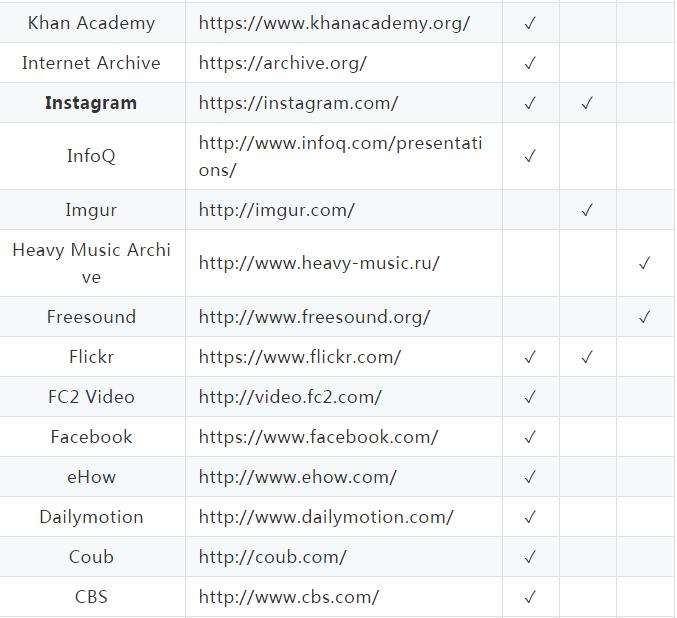Screen dimensions: 677x618
Task: Click the Heavy Music Archive row checkmark
Action: coord(645,263)
